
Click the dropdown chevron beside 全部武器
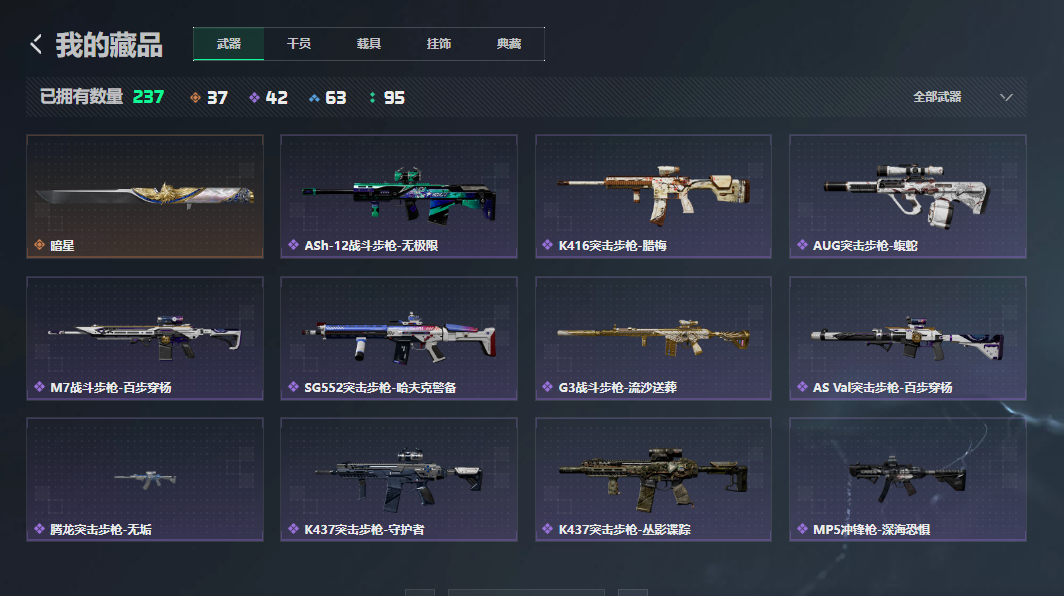pos(1006,97)
